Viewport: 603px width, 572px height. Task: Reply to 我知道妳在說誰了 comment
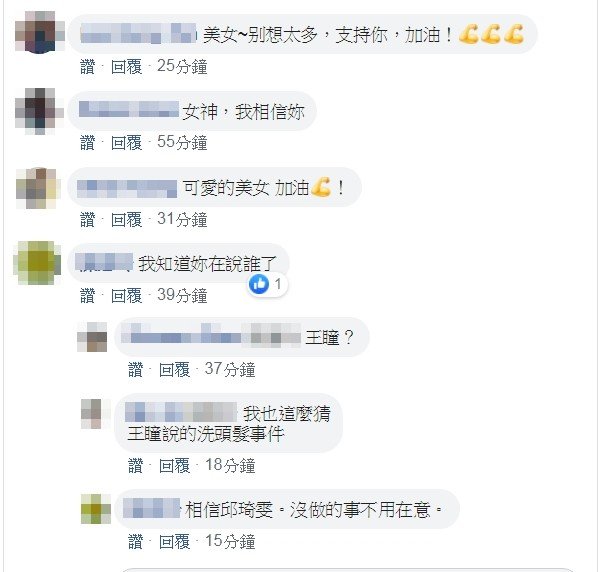(x=127, y=295)
